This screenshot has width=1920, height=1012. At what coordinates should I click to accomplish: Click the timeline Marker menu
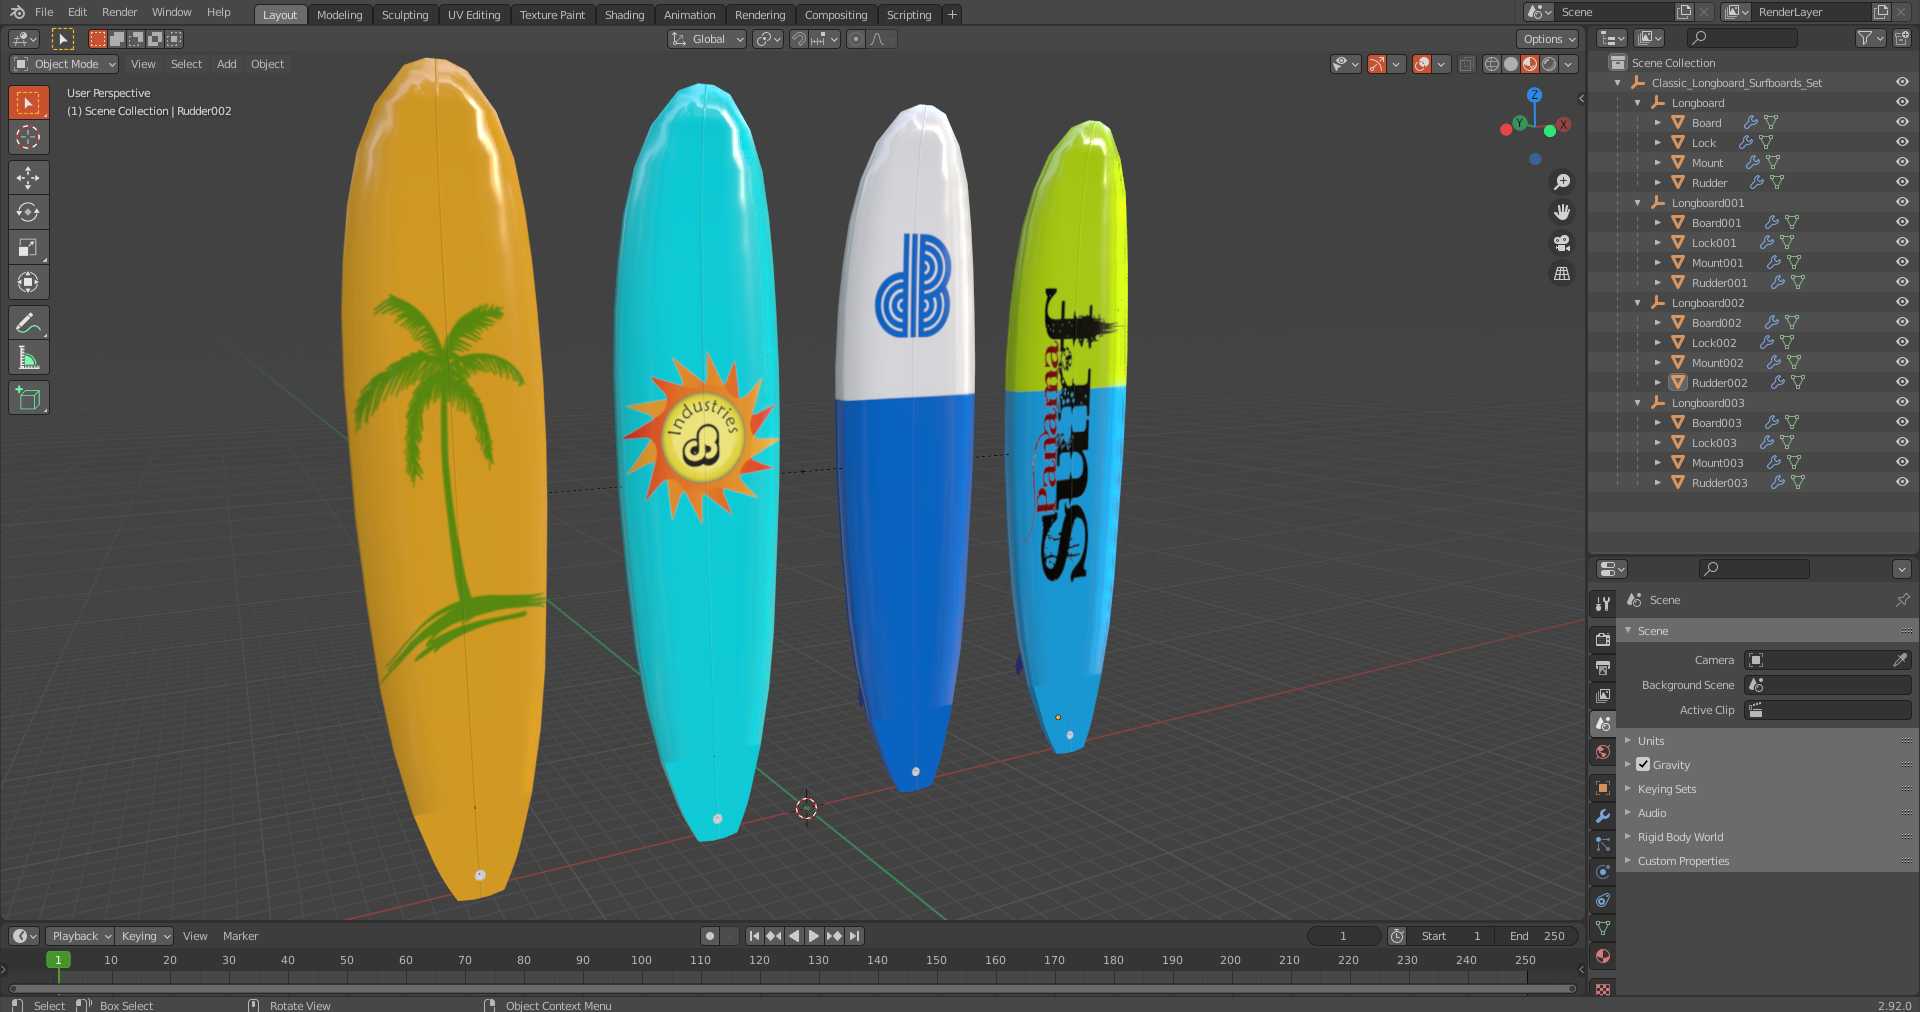(240, 936)
